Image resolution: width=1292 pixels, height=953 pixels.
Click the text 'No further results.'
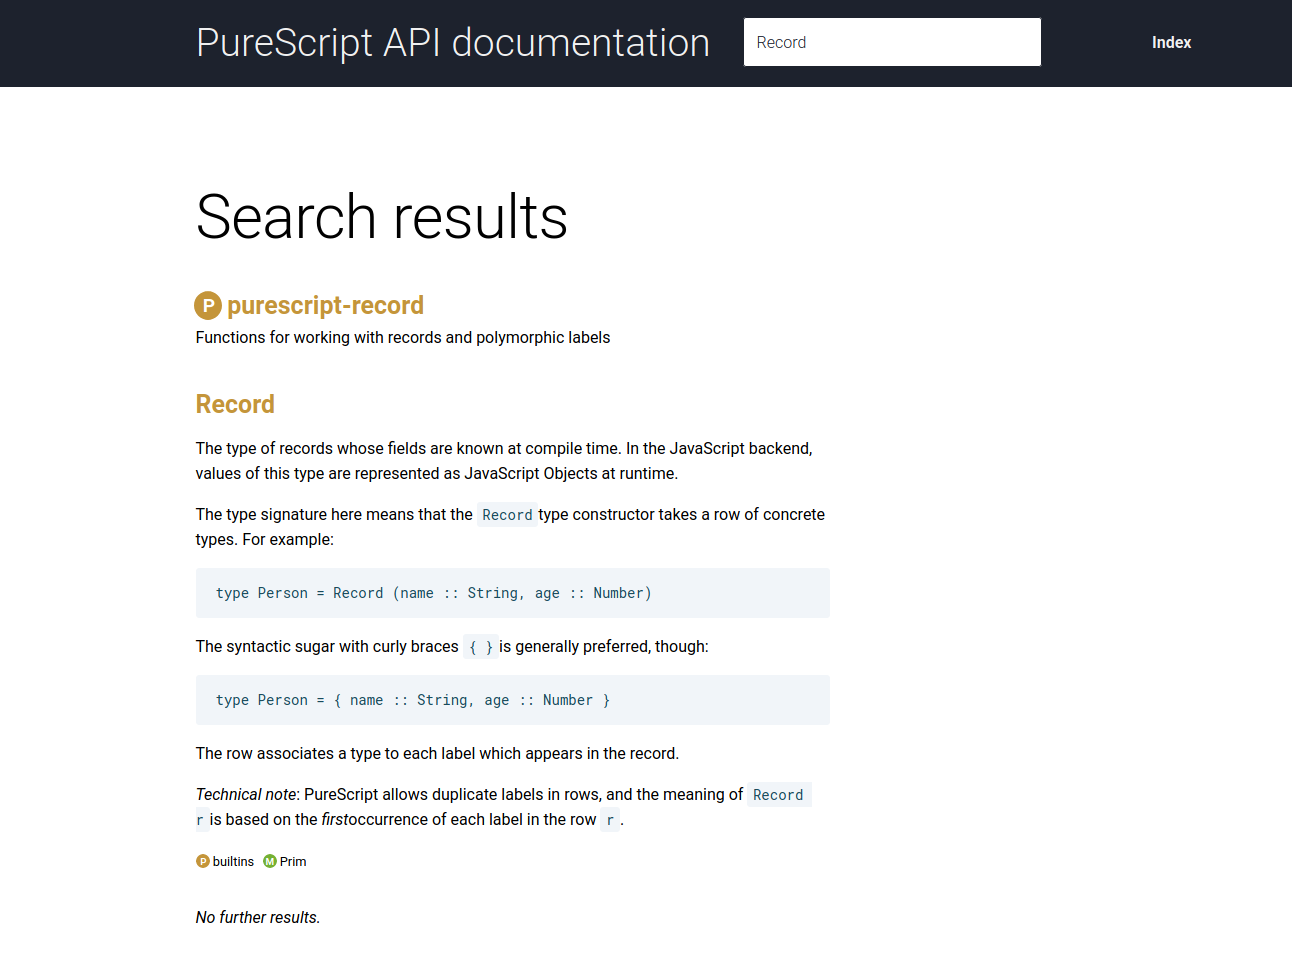(x=258, y=917)
